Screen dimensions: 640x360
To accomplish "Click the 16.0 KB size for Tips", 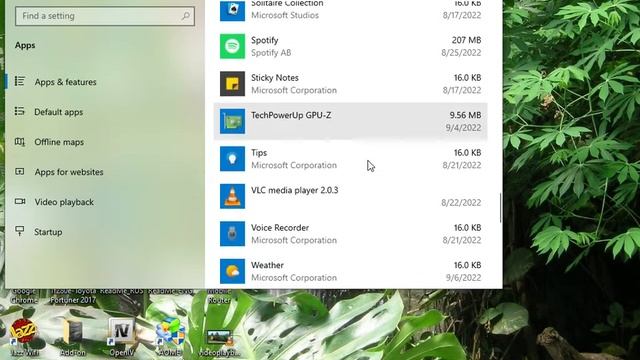I will click(x=468, y=153).
